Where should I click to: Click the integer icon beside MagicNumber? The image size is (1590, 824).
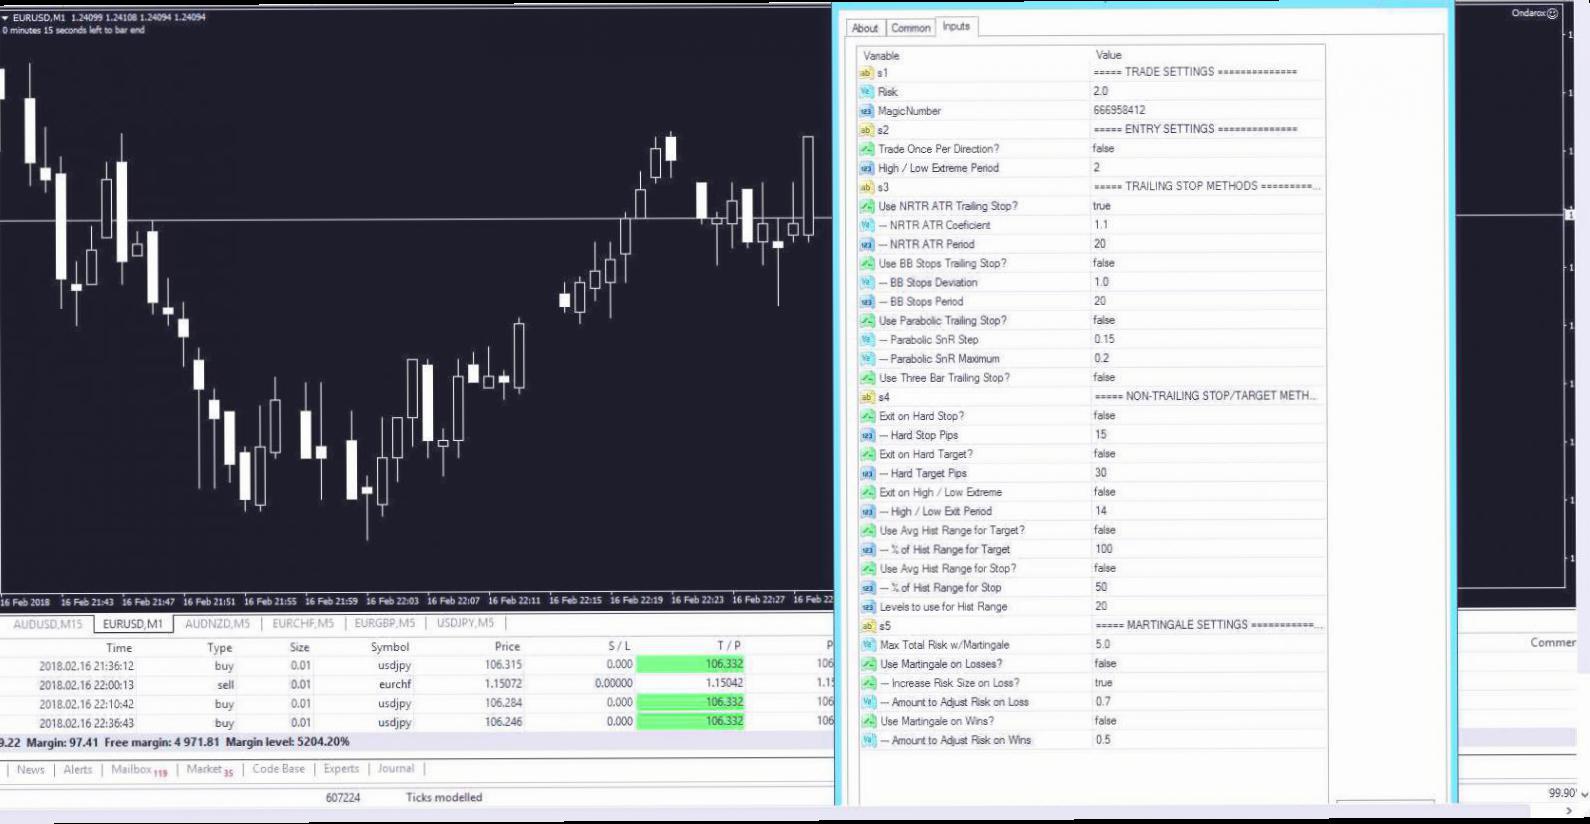coord(867,111)
